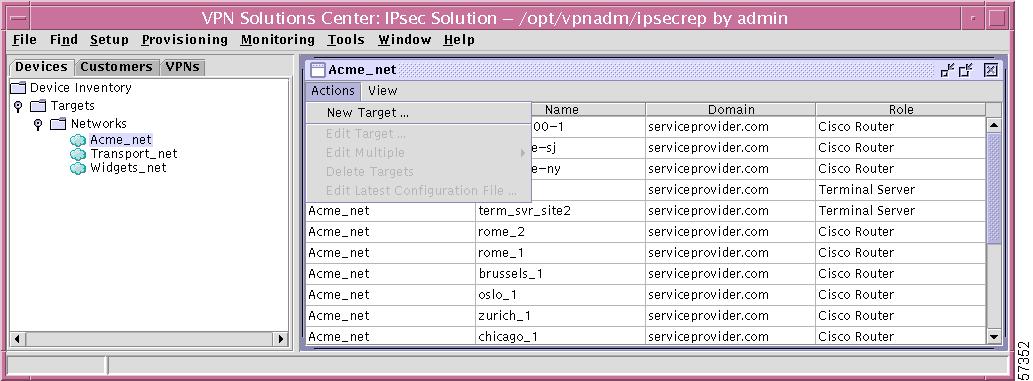
Task: Sort by the Domain column header
Action: click(731, 109)
